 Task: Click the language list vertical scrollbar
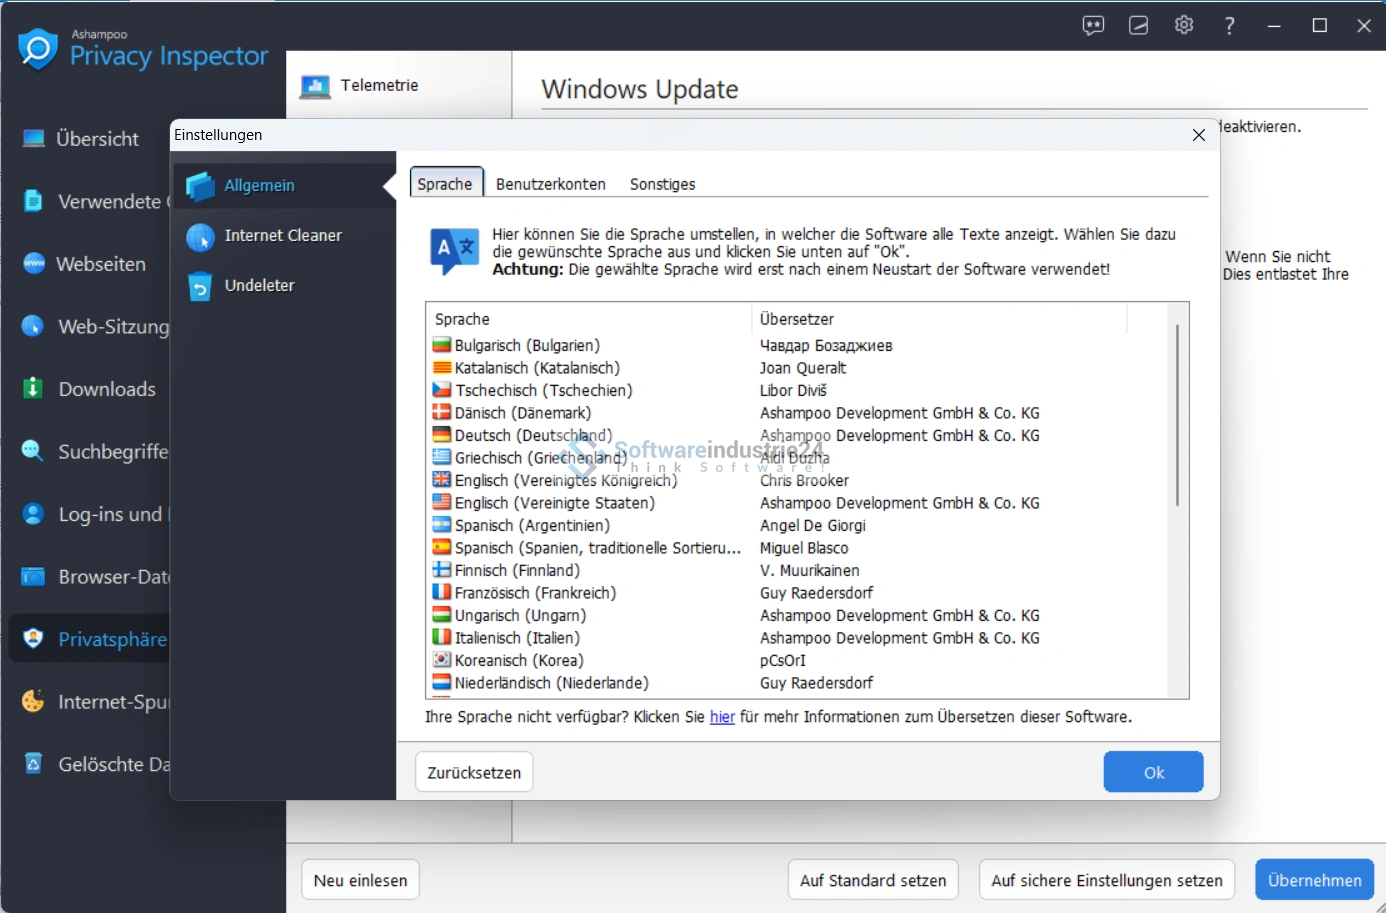click(1177, 415)
